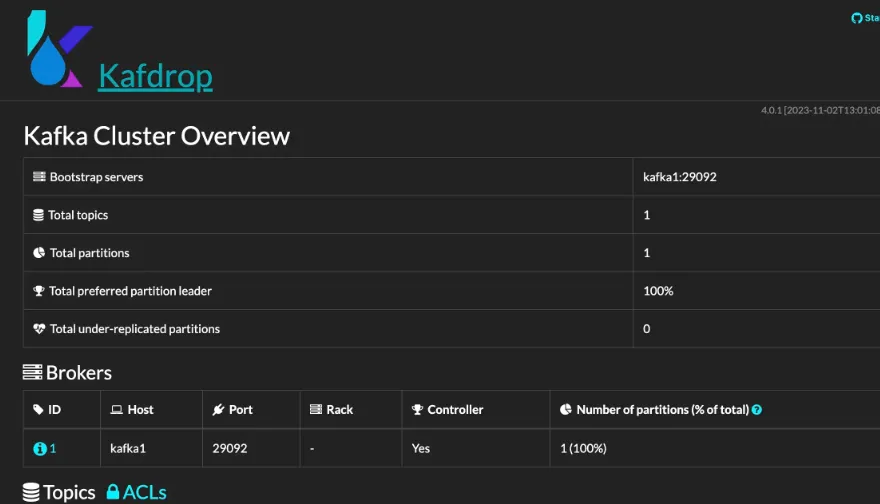Click the under-replicated partitions heartbeat icon
This screenshot has height=504, width=880.
(39, 329)
